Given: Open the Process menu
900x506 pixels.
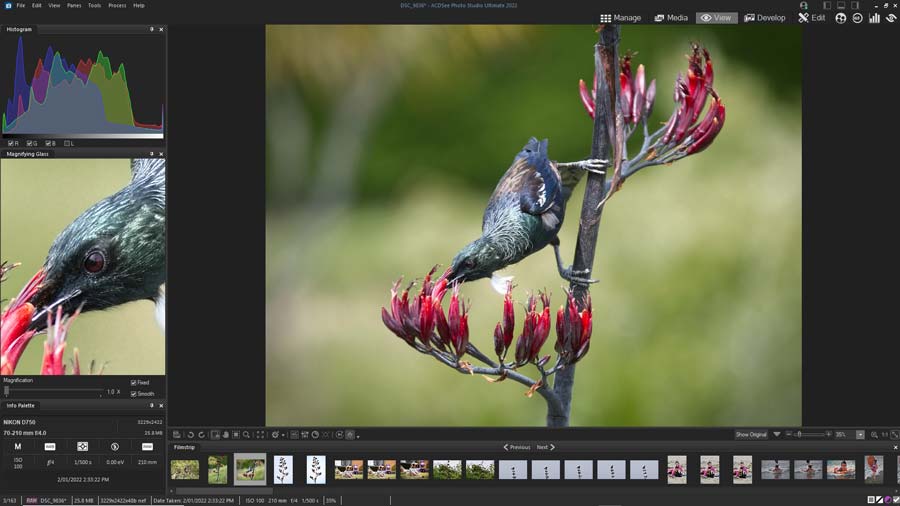Looking at the screenshot, I should (117, 5).
